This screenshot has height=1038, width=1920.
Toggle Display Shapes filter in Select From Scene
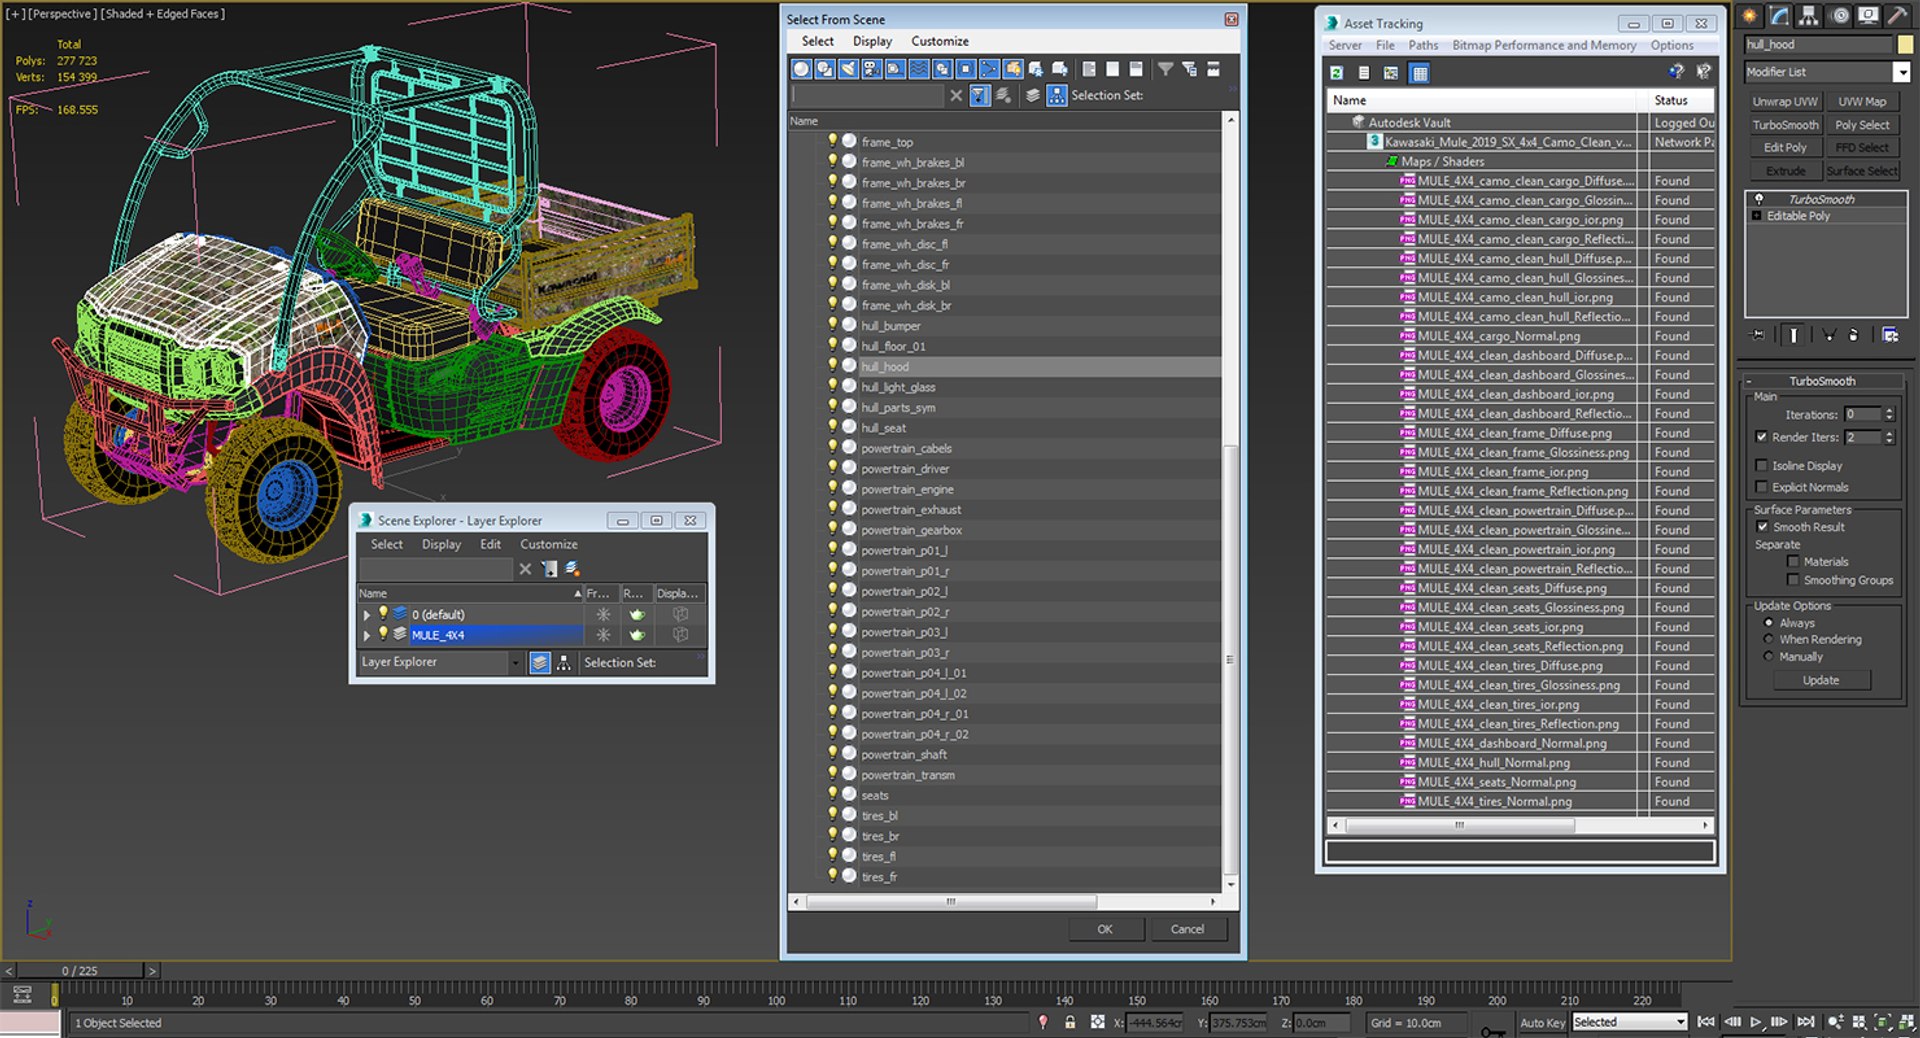coord(825,69)
